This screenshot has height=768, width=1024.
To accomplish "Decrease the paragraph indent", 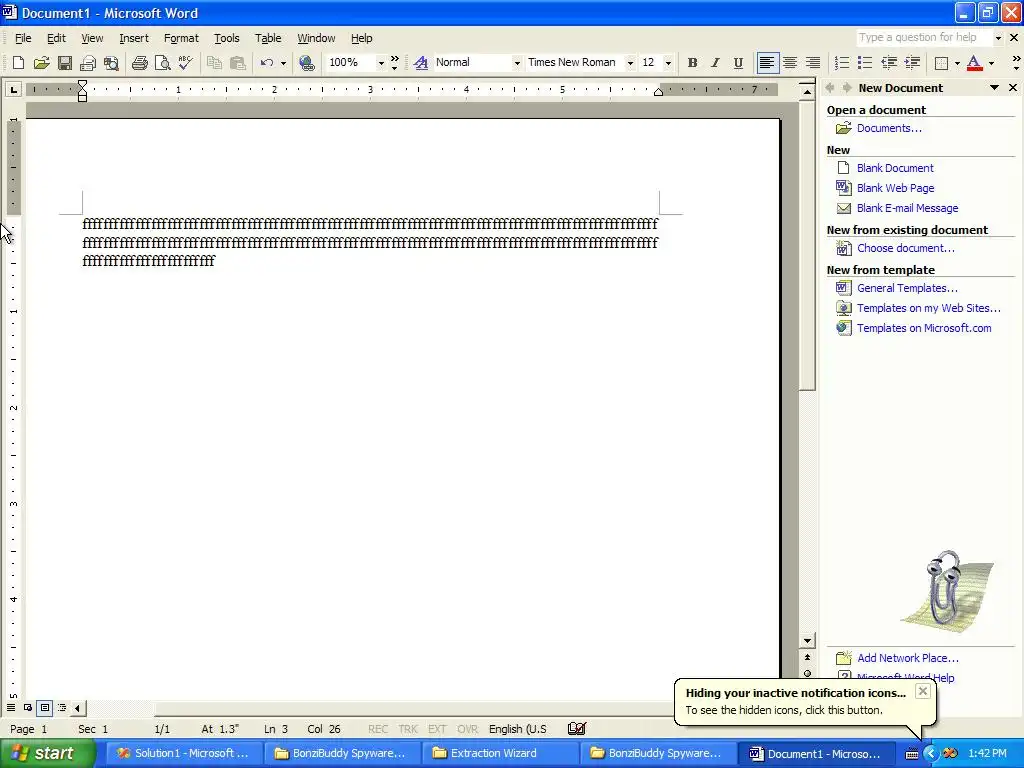I will click(889, 63).
